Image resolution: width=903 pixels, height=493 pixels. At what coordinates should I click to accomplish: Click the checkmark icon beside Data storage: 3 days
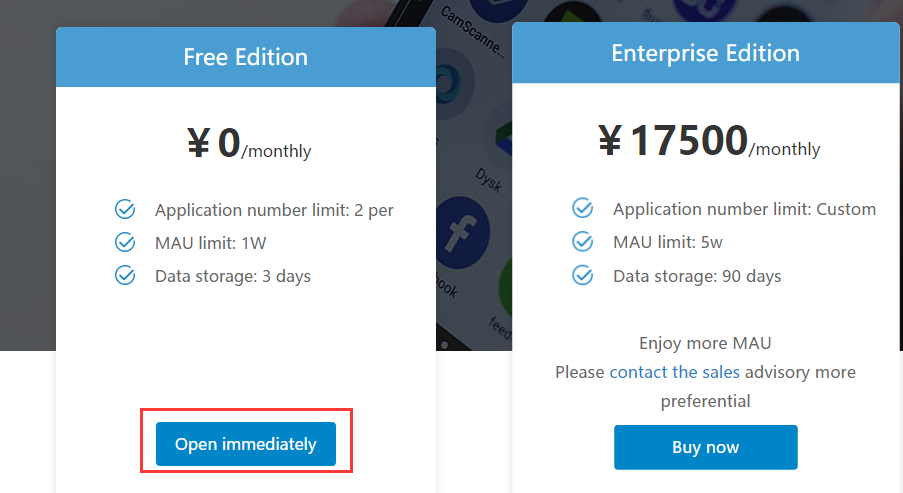coord(125,275)
